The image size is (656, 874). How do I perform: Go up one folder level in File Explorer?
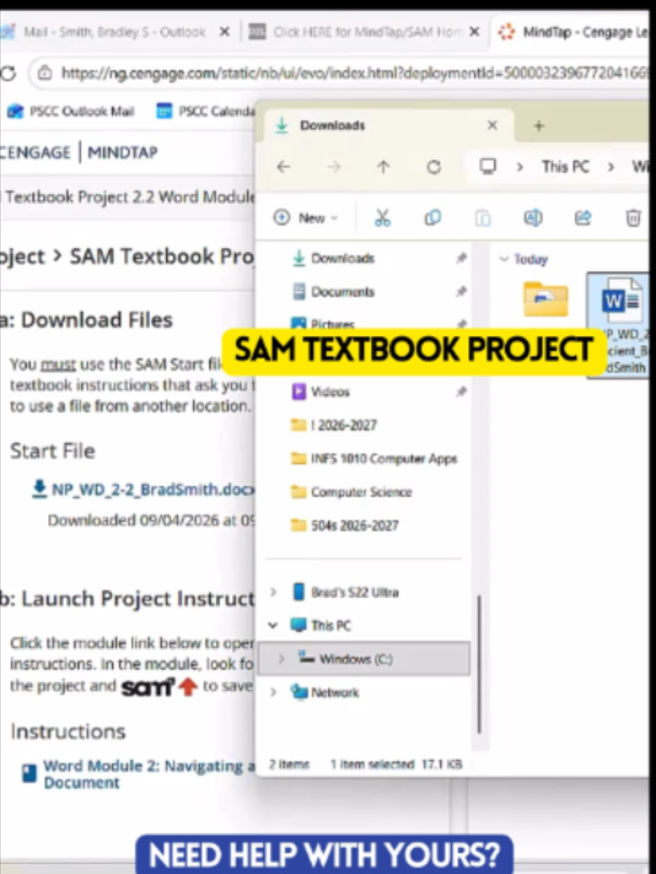tap(383, 167)
